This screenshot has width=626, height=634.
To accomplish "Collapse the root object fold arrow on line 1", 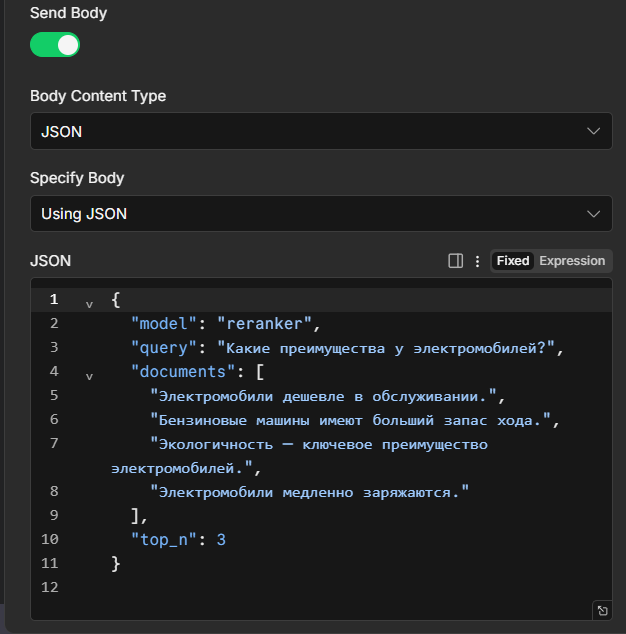I will [89, 303].
